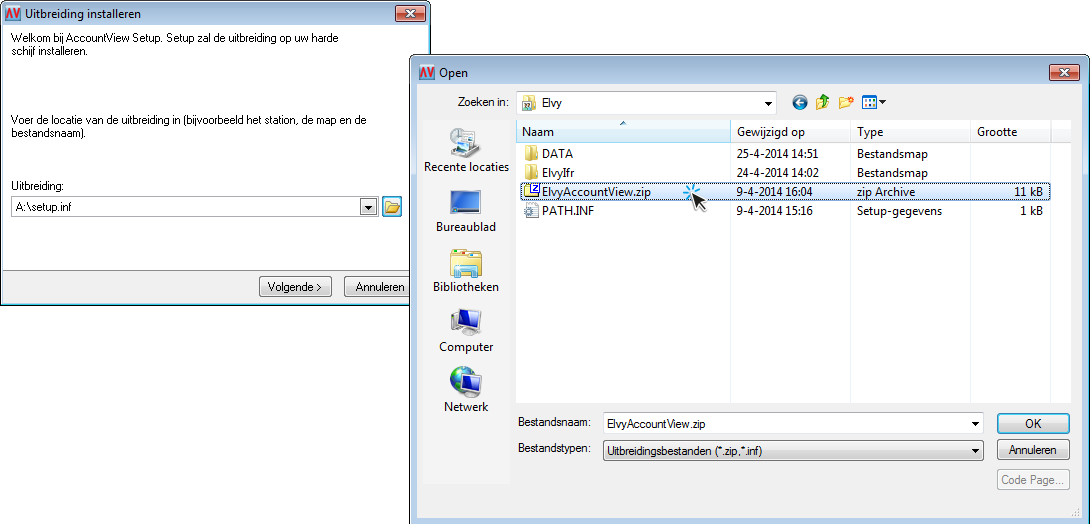The height and width of the screenshot is (524, 1090).
Task: Click the 9-4-2014 15:16 date cell
Action: [x=774, y=211]
